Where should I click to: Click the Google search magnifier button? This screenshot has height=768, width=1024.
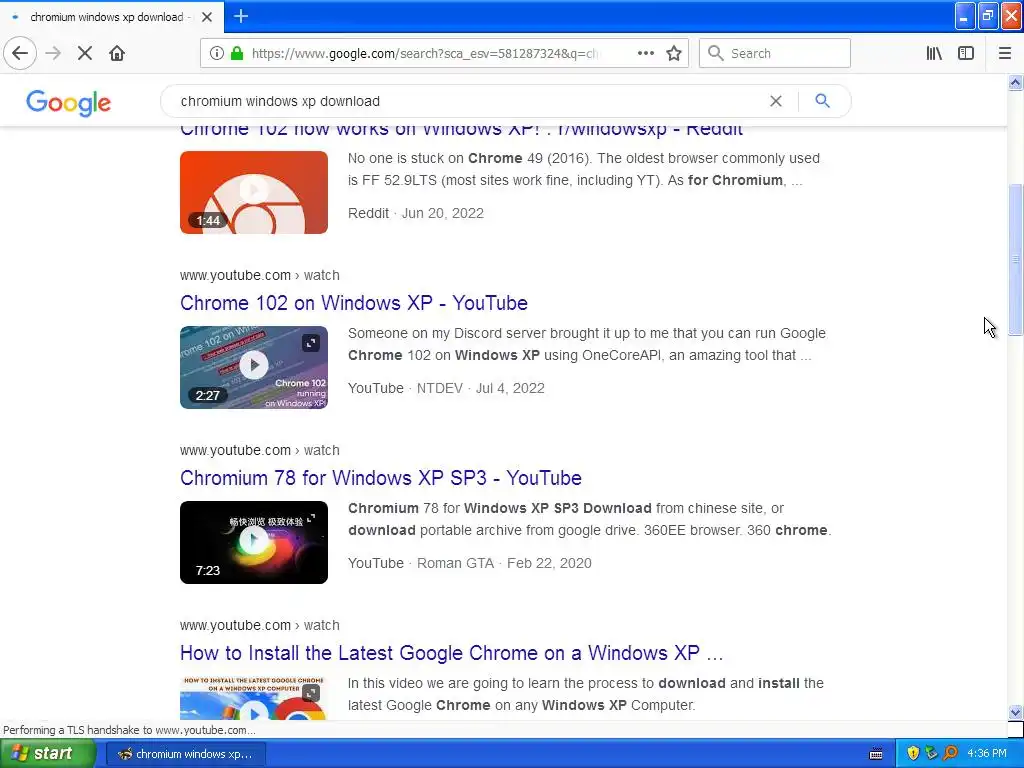click(x=823, y=101)
